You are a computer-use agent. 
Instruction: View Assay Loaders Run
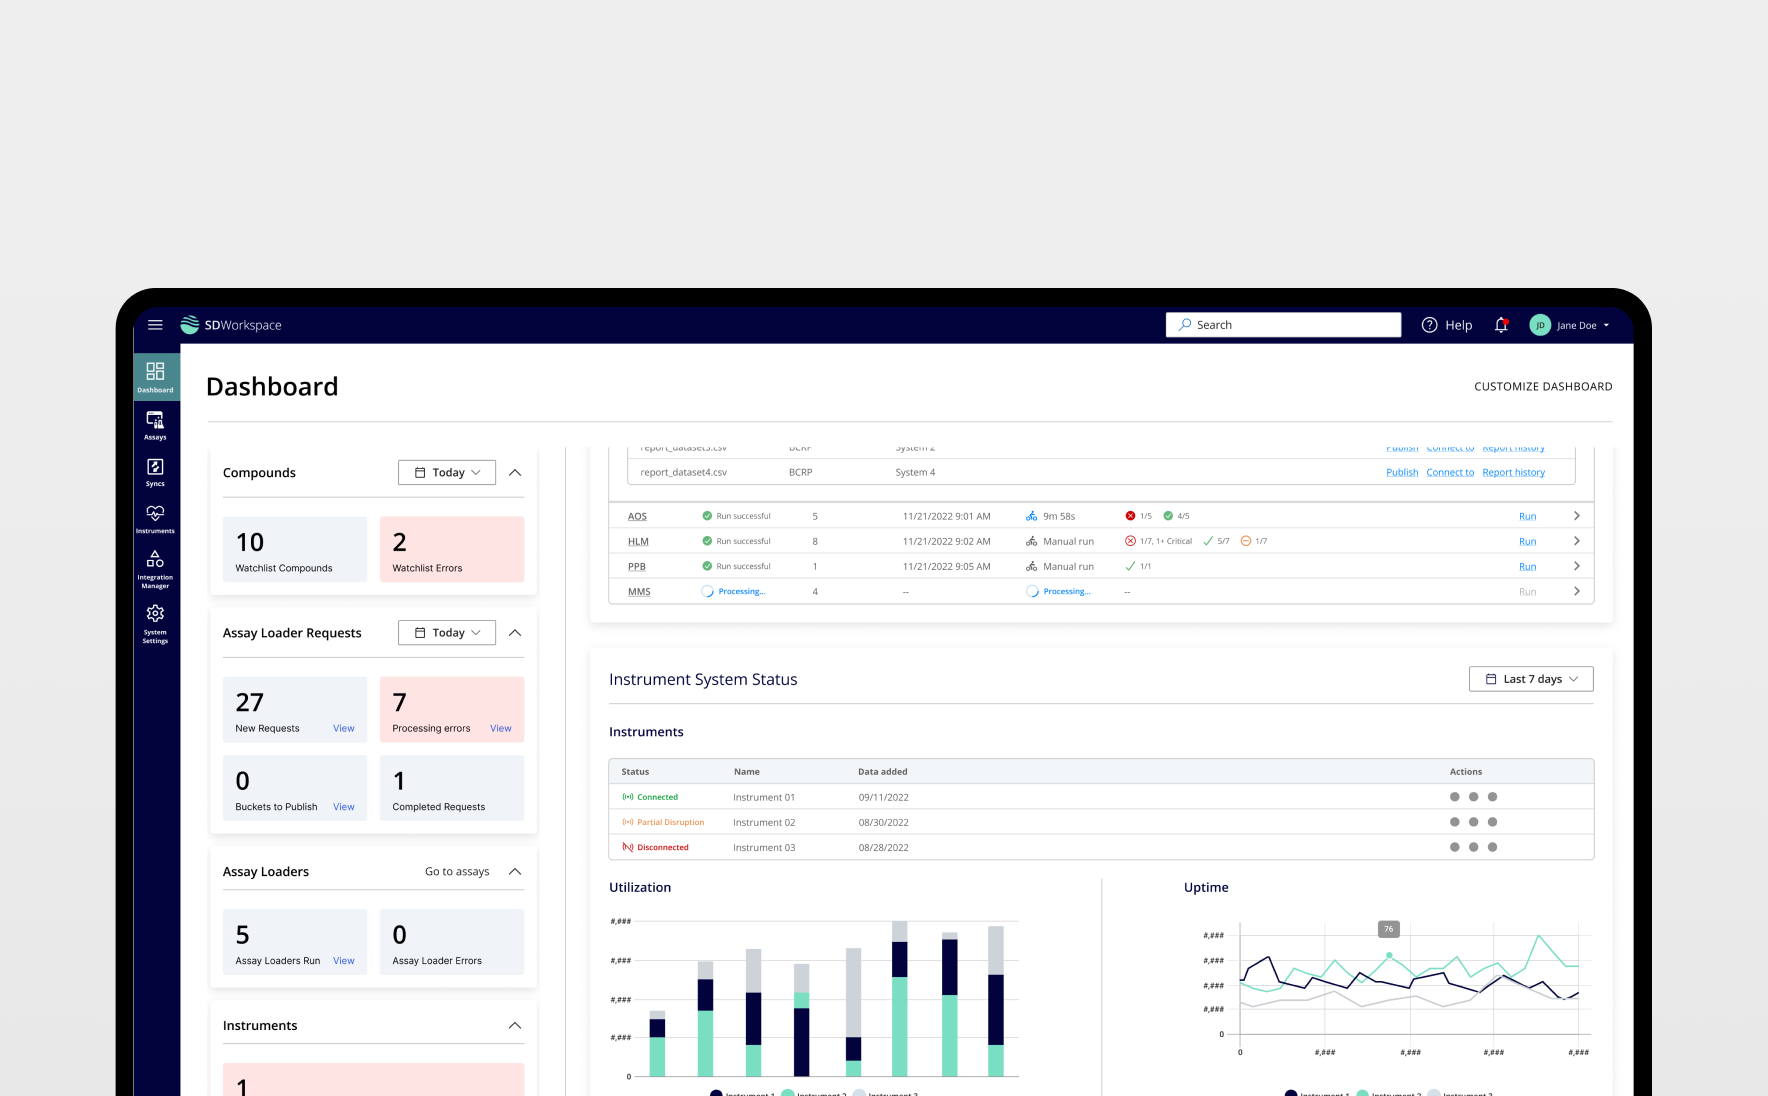click(x=344, y=961)
